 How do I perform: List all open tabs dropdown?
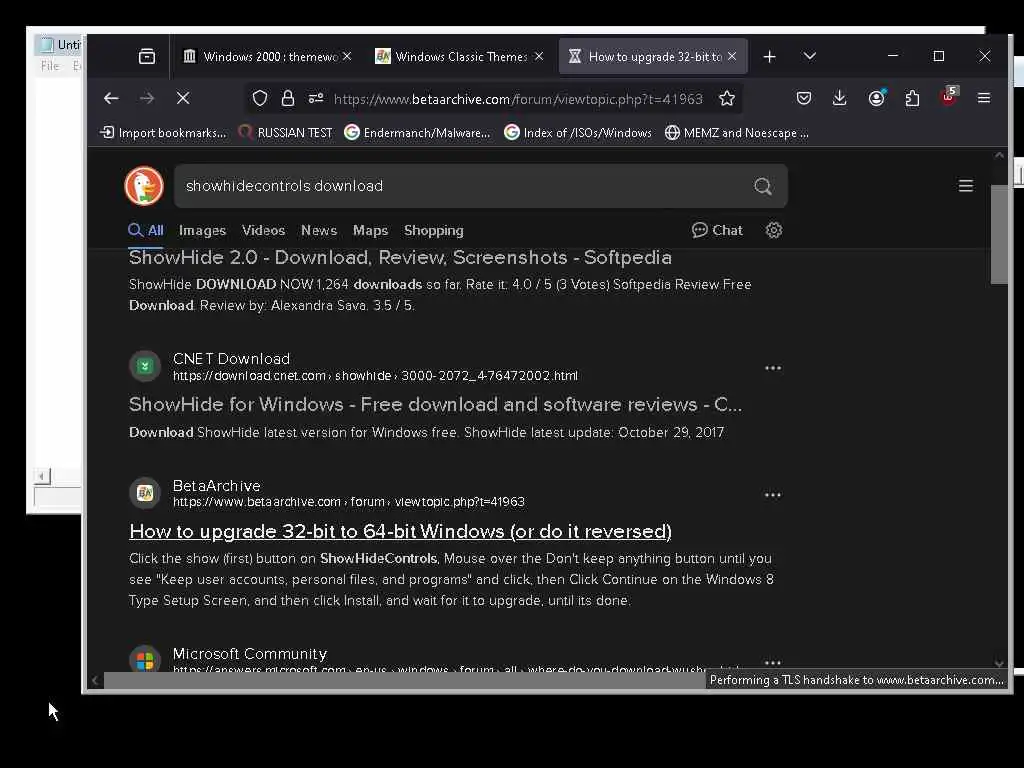click(810, 57)
